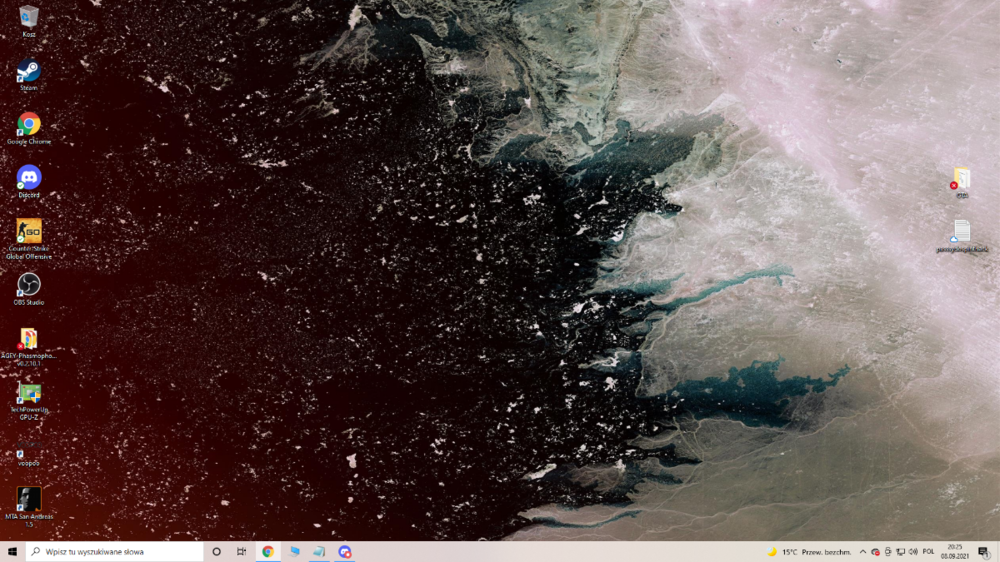Select the Discord desktop shortcut
This screenshot has width=1000, height=562.
point(29,182)
